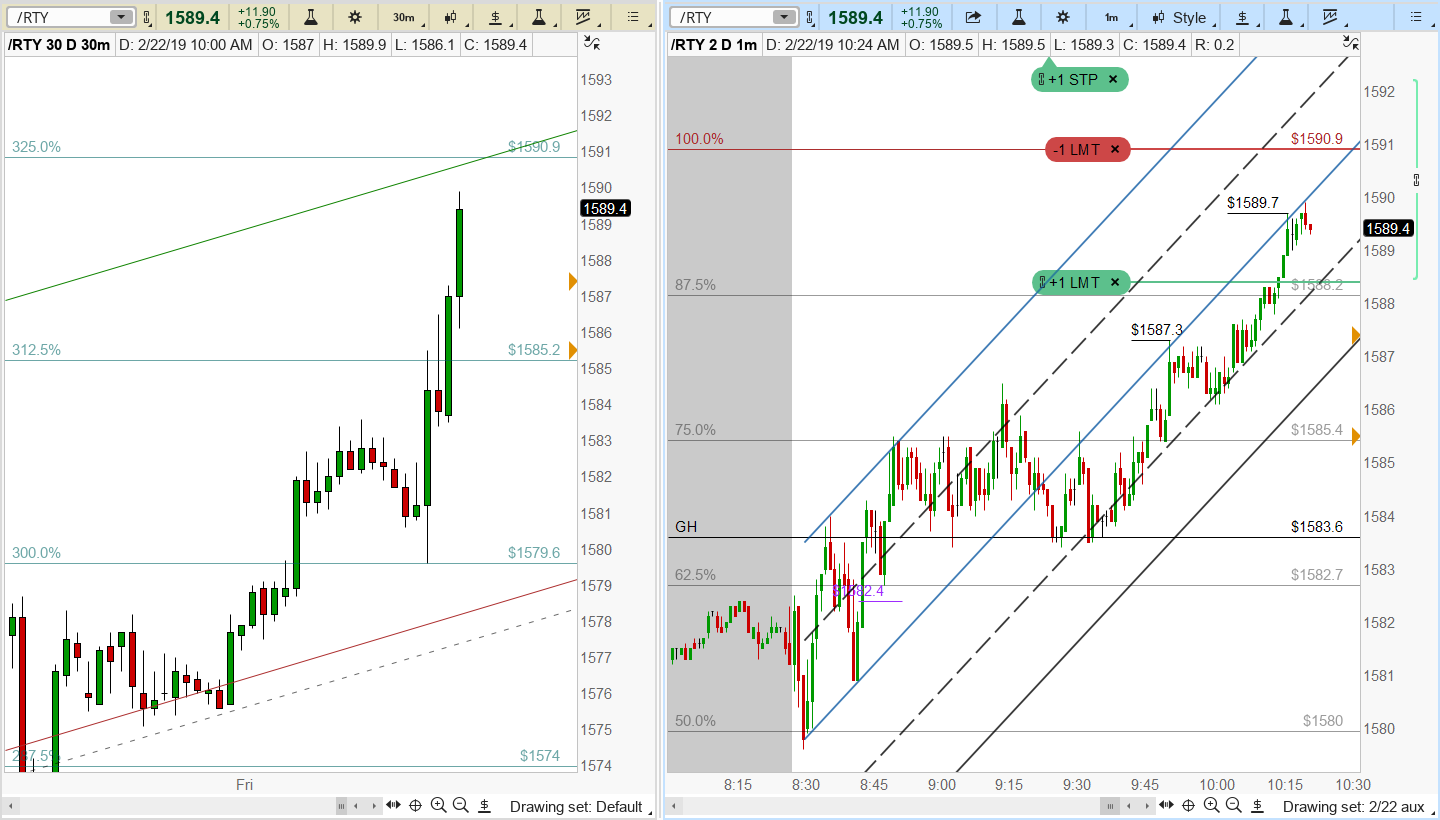Open chart settings gear in left chart

pyautogui.click(x=355, y=17)
